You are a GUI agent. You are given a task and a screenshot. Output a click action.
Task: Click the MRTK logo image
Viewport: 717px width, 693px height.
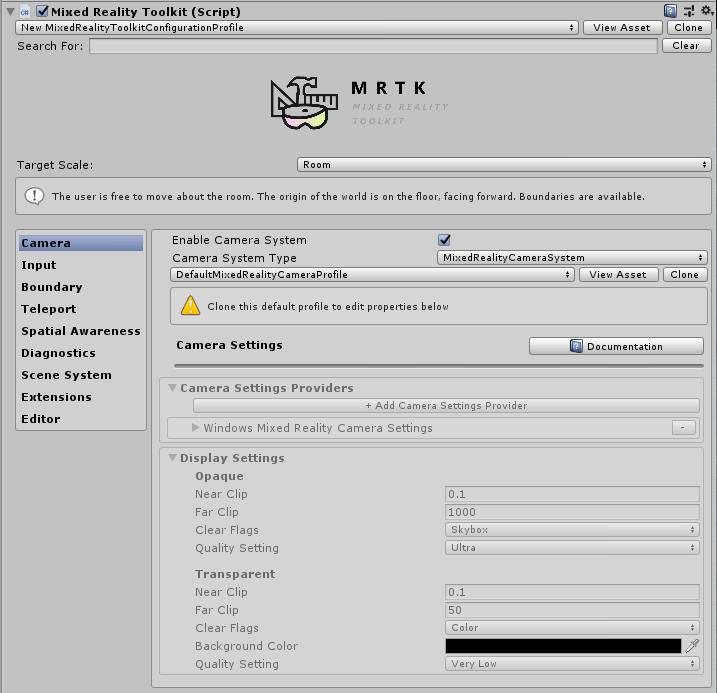299,103
